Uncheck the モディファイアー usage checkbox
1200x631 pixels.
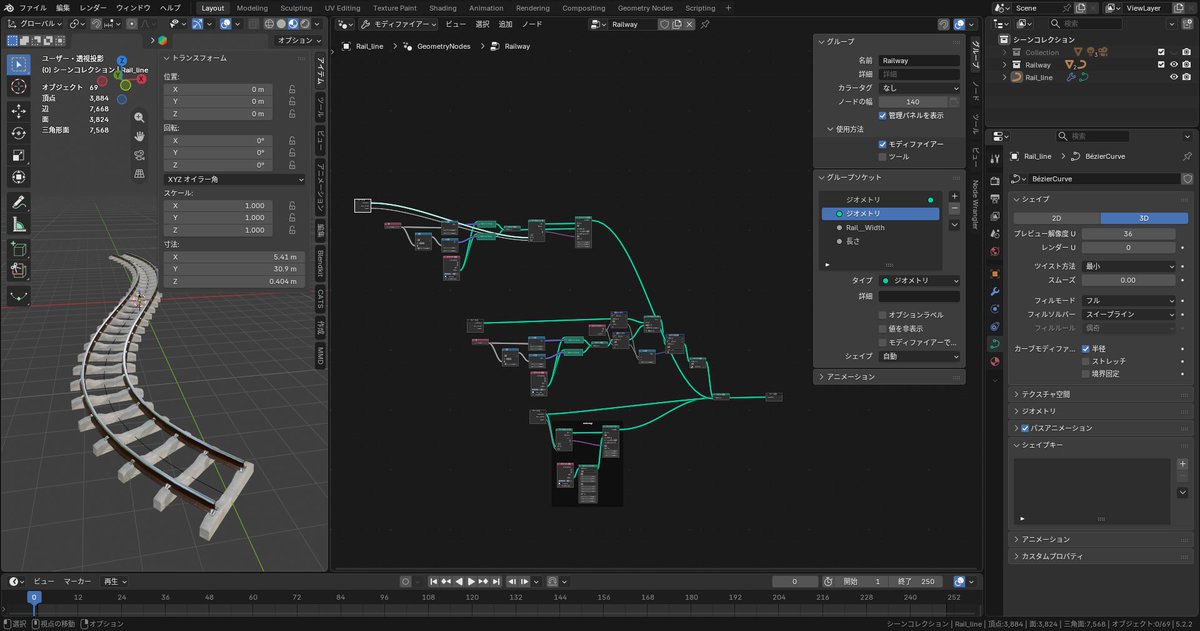tap(882, 144)
